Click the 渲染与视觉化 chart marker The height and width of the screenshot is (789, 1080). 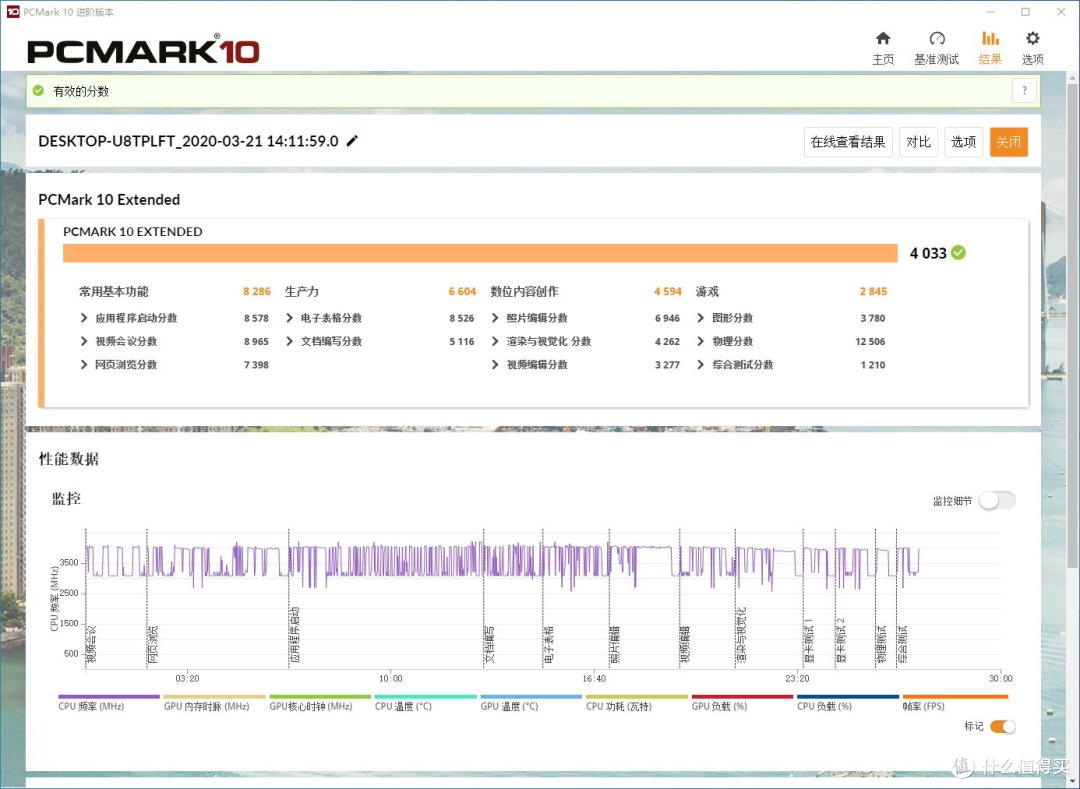741,635
